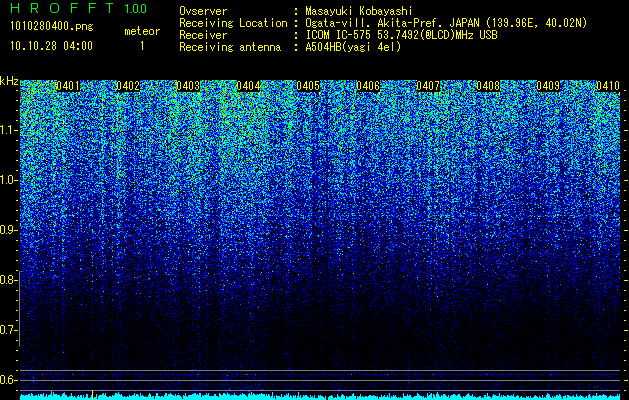Click the 0408 time marker
The width and height of the screenshot is (629, 400).
pyautogui.click(x=488, y=86)
